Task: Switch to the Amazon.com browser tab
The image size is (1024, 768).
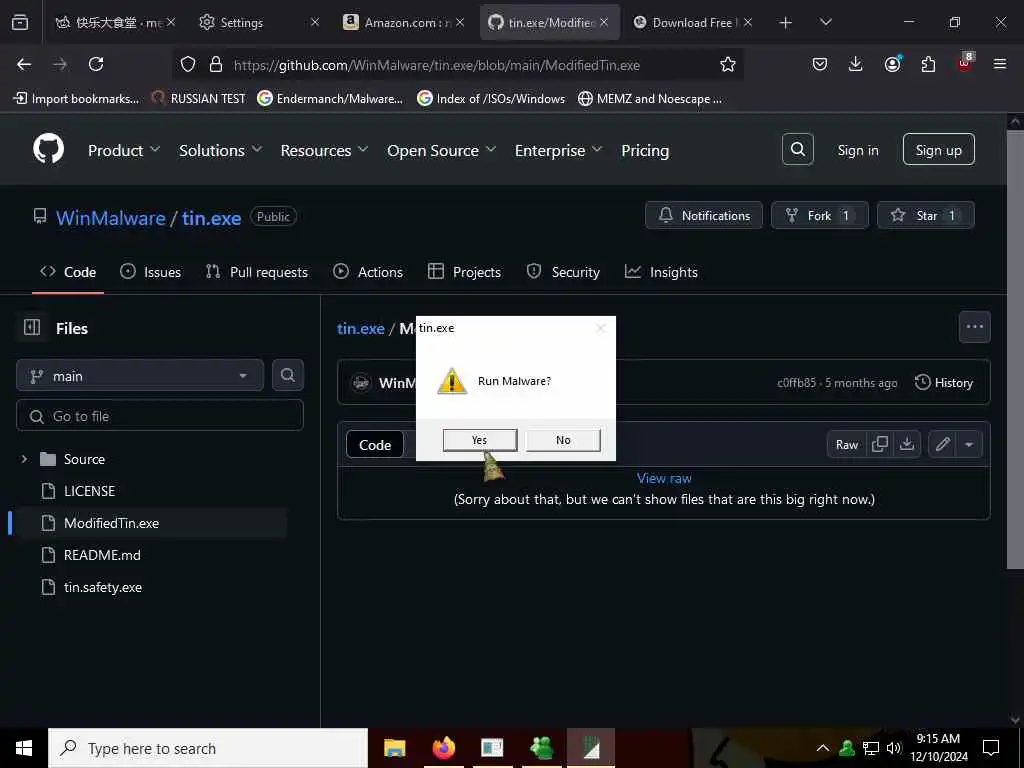Action: (403, 22)
